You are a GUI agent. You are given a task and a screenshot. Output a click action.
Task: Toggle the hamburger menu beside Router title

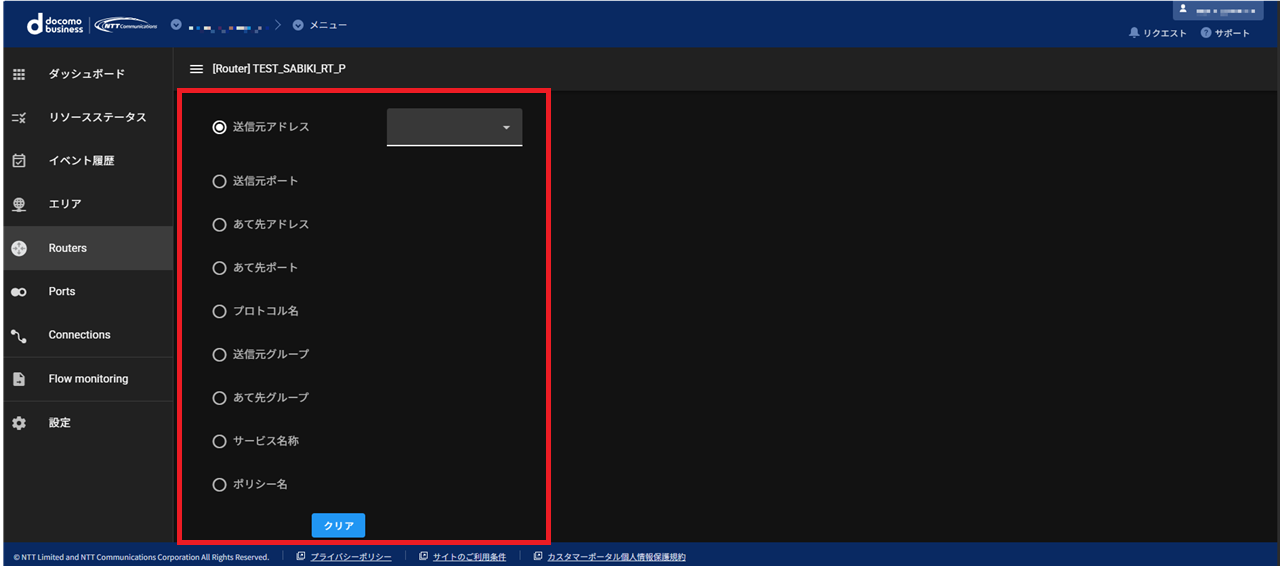(x=196, y=69)
